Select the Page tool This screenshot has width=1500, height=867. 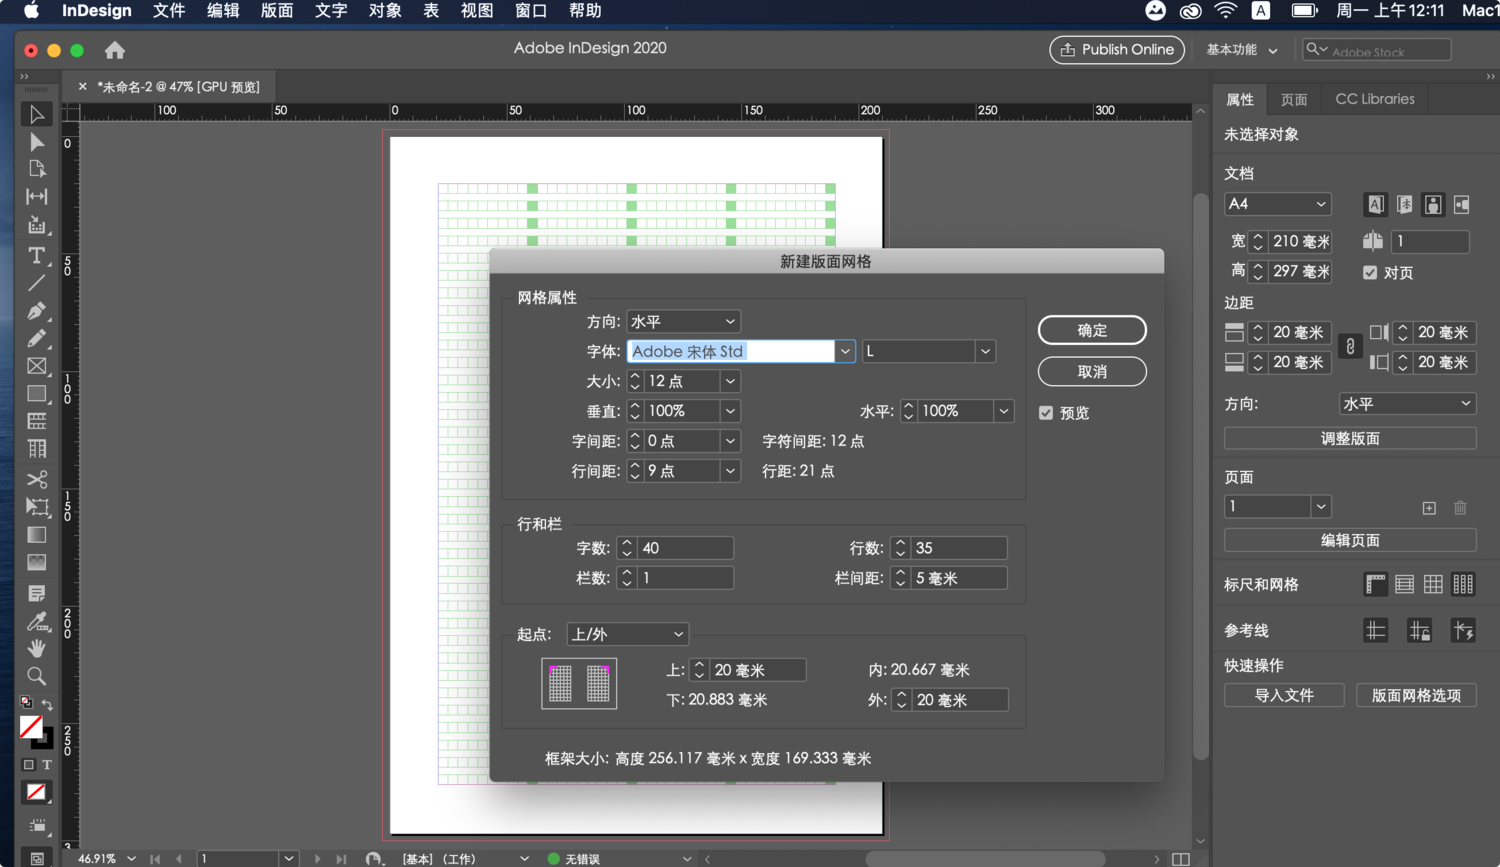pos(37,169)
